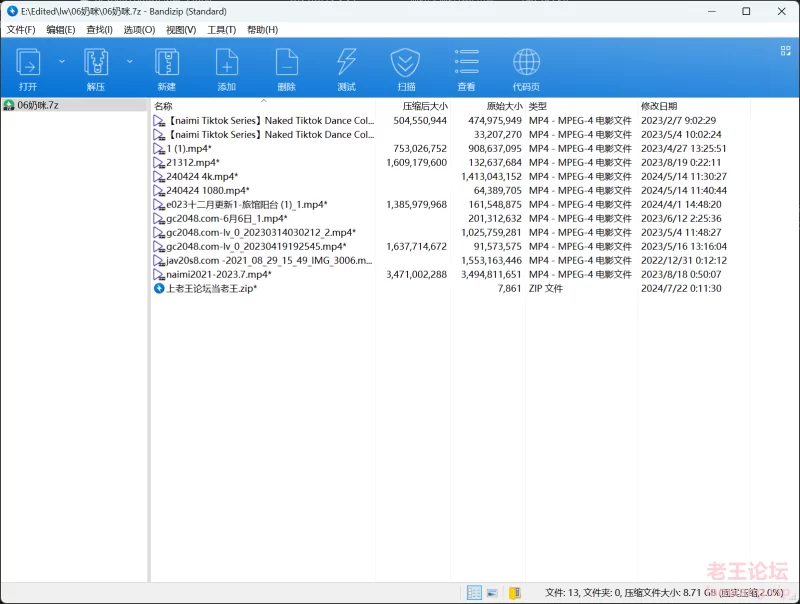Click the blue icon of 上老王论坛当老王.zip
The image size is (800, 604).
pos(159,288)
